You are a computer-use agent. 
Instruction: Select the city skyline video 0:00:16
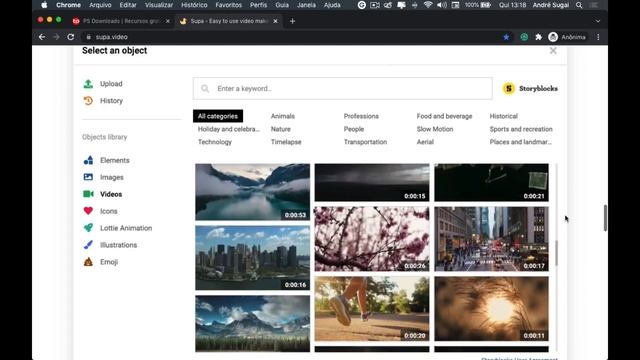pos(252,258)
